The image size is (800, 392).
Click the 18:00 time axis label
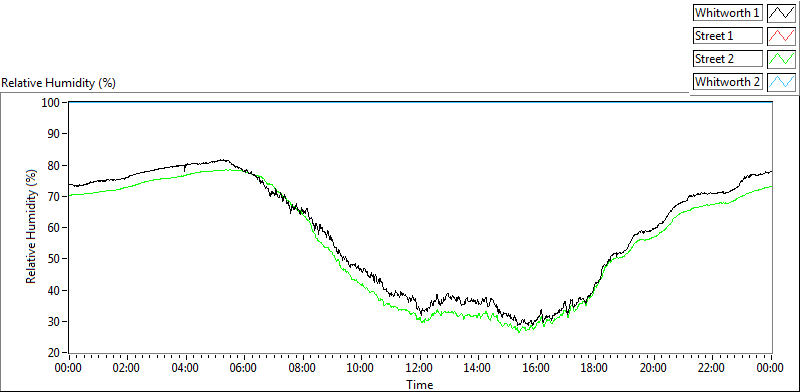pyautogui.click(x=595, y=368)
